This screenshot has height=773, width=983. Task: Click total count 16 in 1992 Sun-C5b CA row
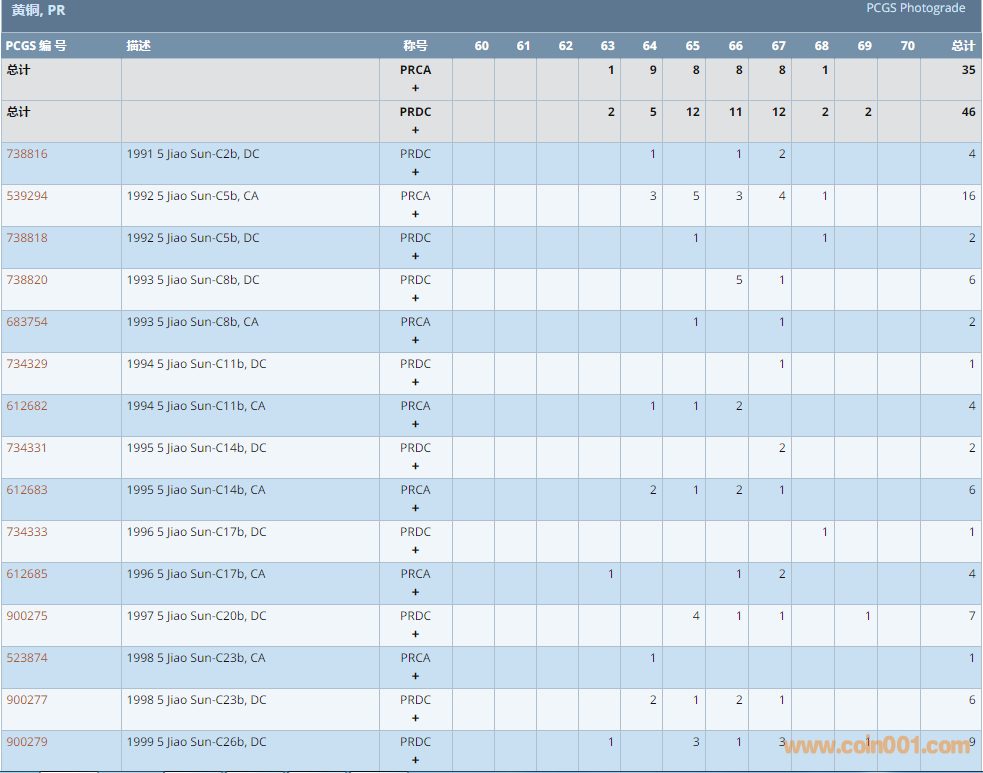pyautogui.click(x=968, y=196)
